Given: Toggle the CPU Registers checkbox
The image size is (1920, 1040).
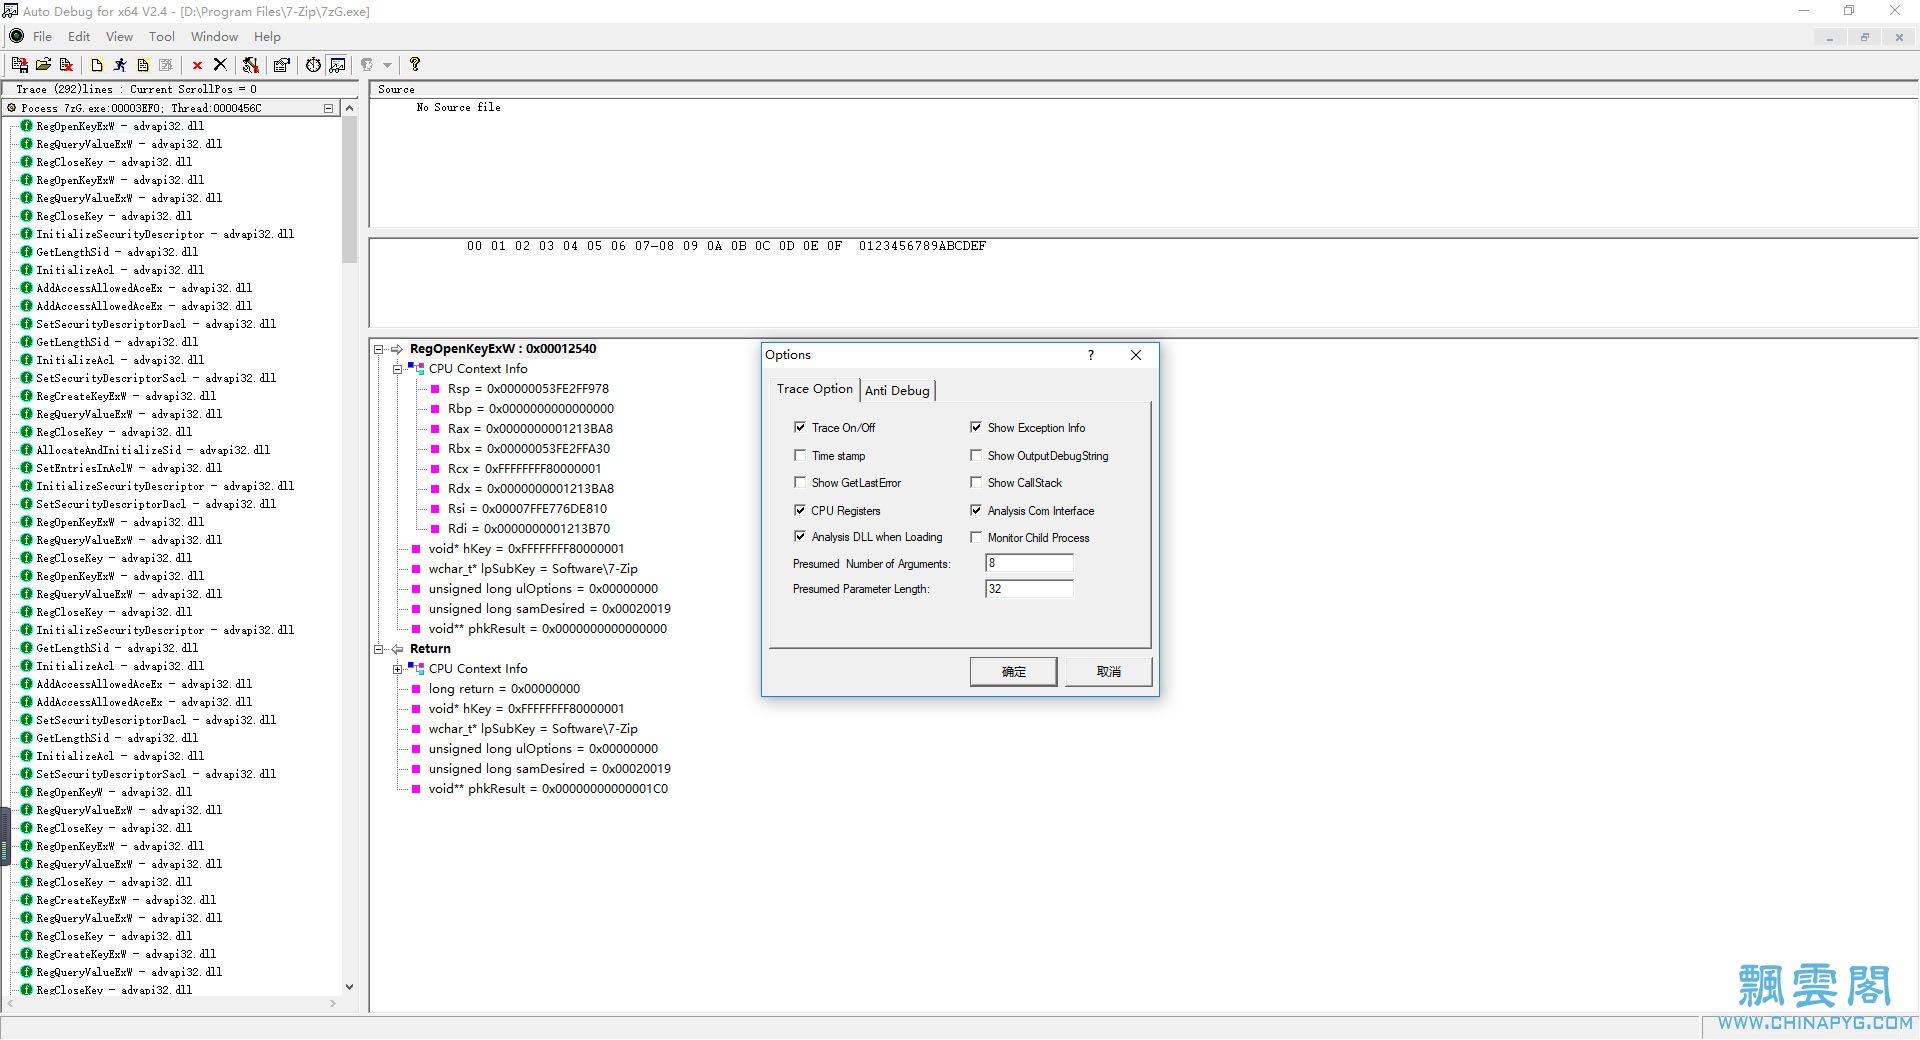Looking at the screenshot, I should pos(800,510).
